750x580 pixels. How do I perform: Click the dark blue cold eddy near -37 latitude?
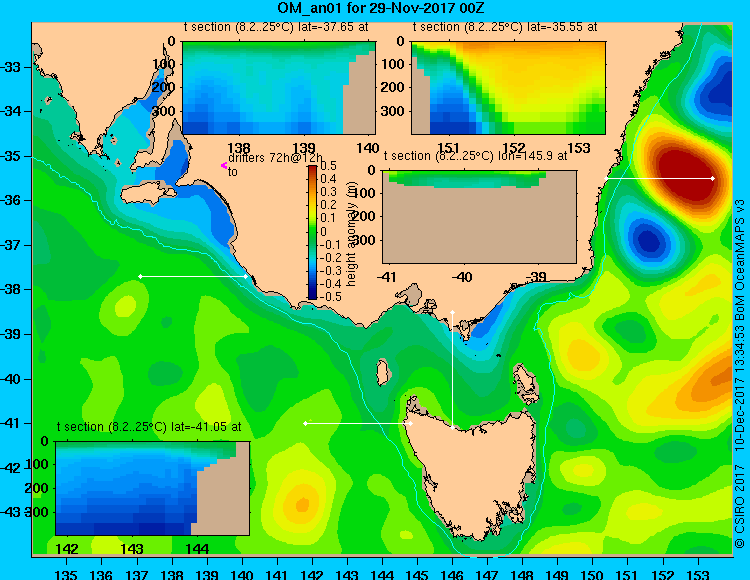point(649,241)
